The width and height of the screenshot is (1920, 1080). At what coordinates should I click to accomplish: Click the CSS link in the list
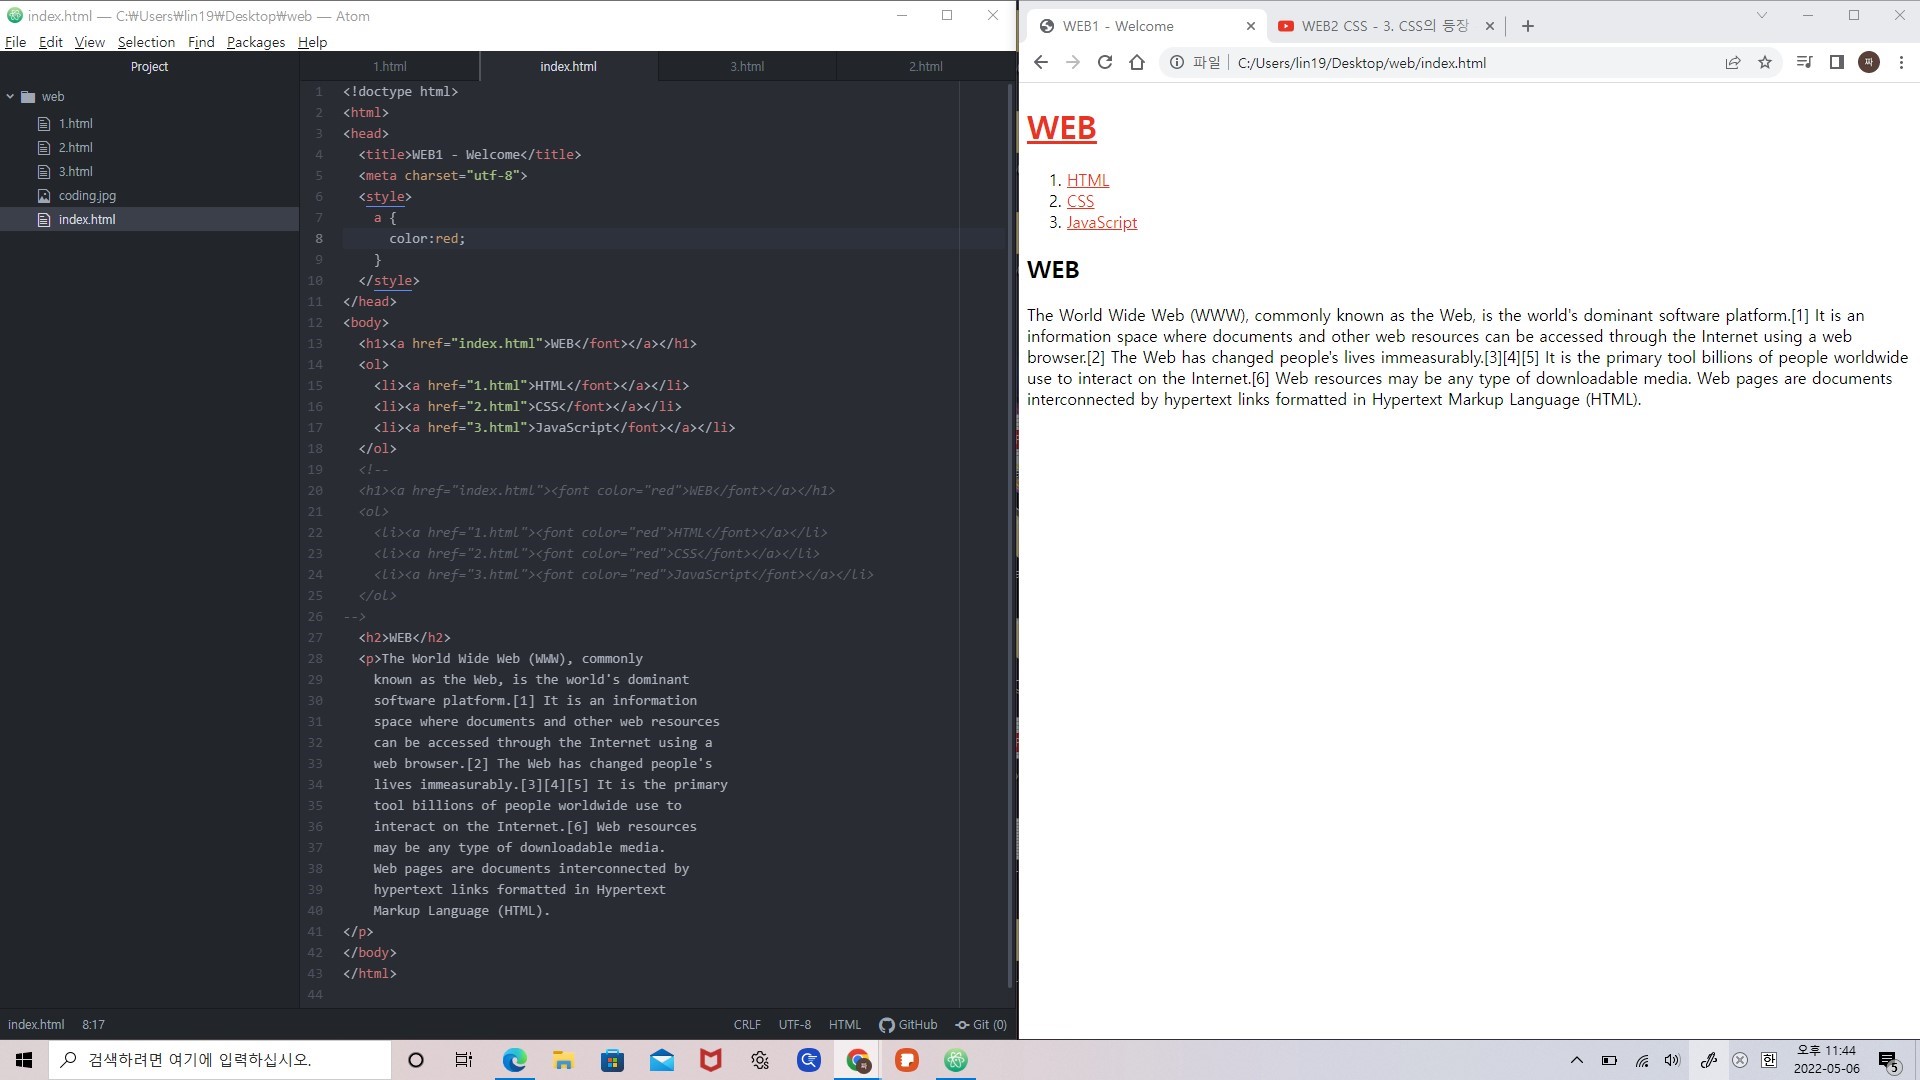[1080, 201]
